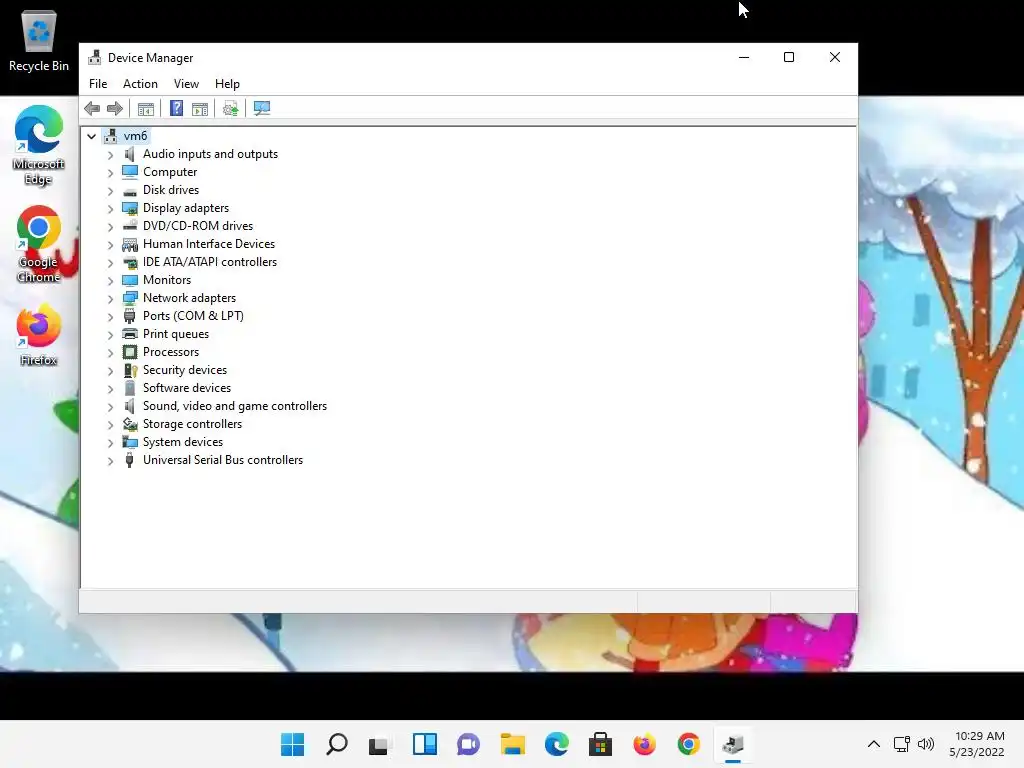
Task: Click Audio inputs and outputs speaker icon
Action: pos(130,154)
